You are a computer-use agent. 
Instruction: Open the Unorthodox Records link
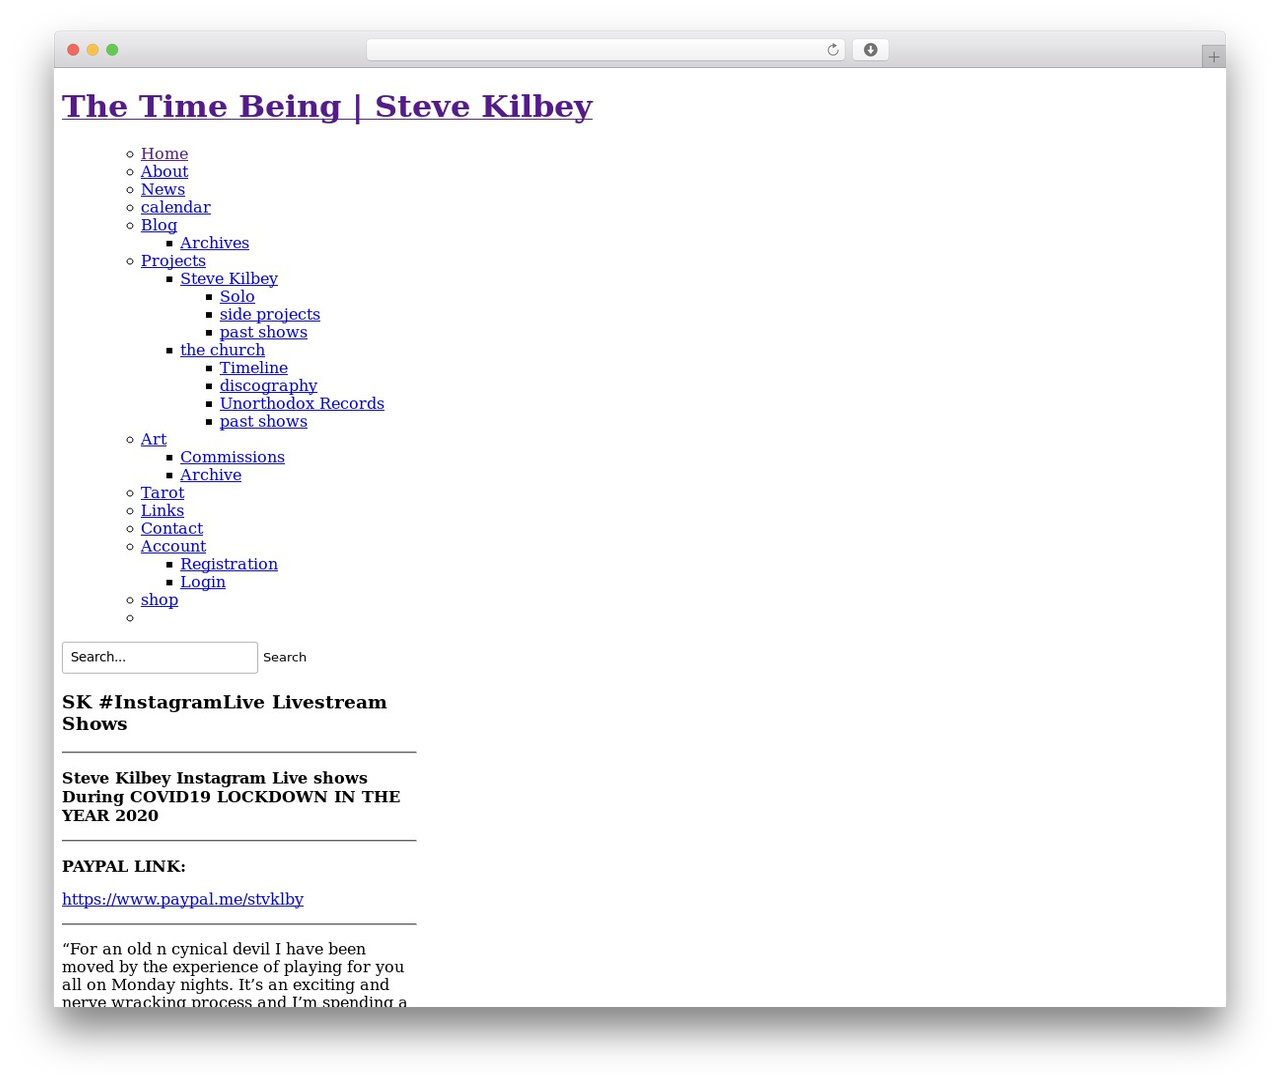(x=302, y=404)
